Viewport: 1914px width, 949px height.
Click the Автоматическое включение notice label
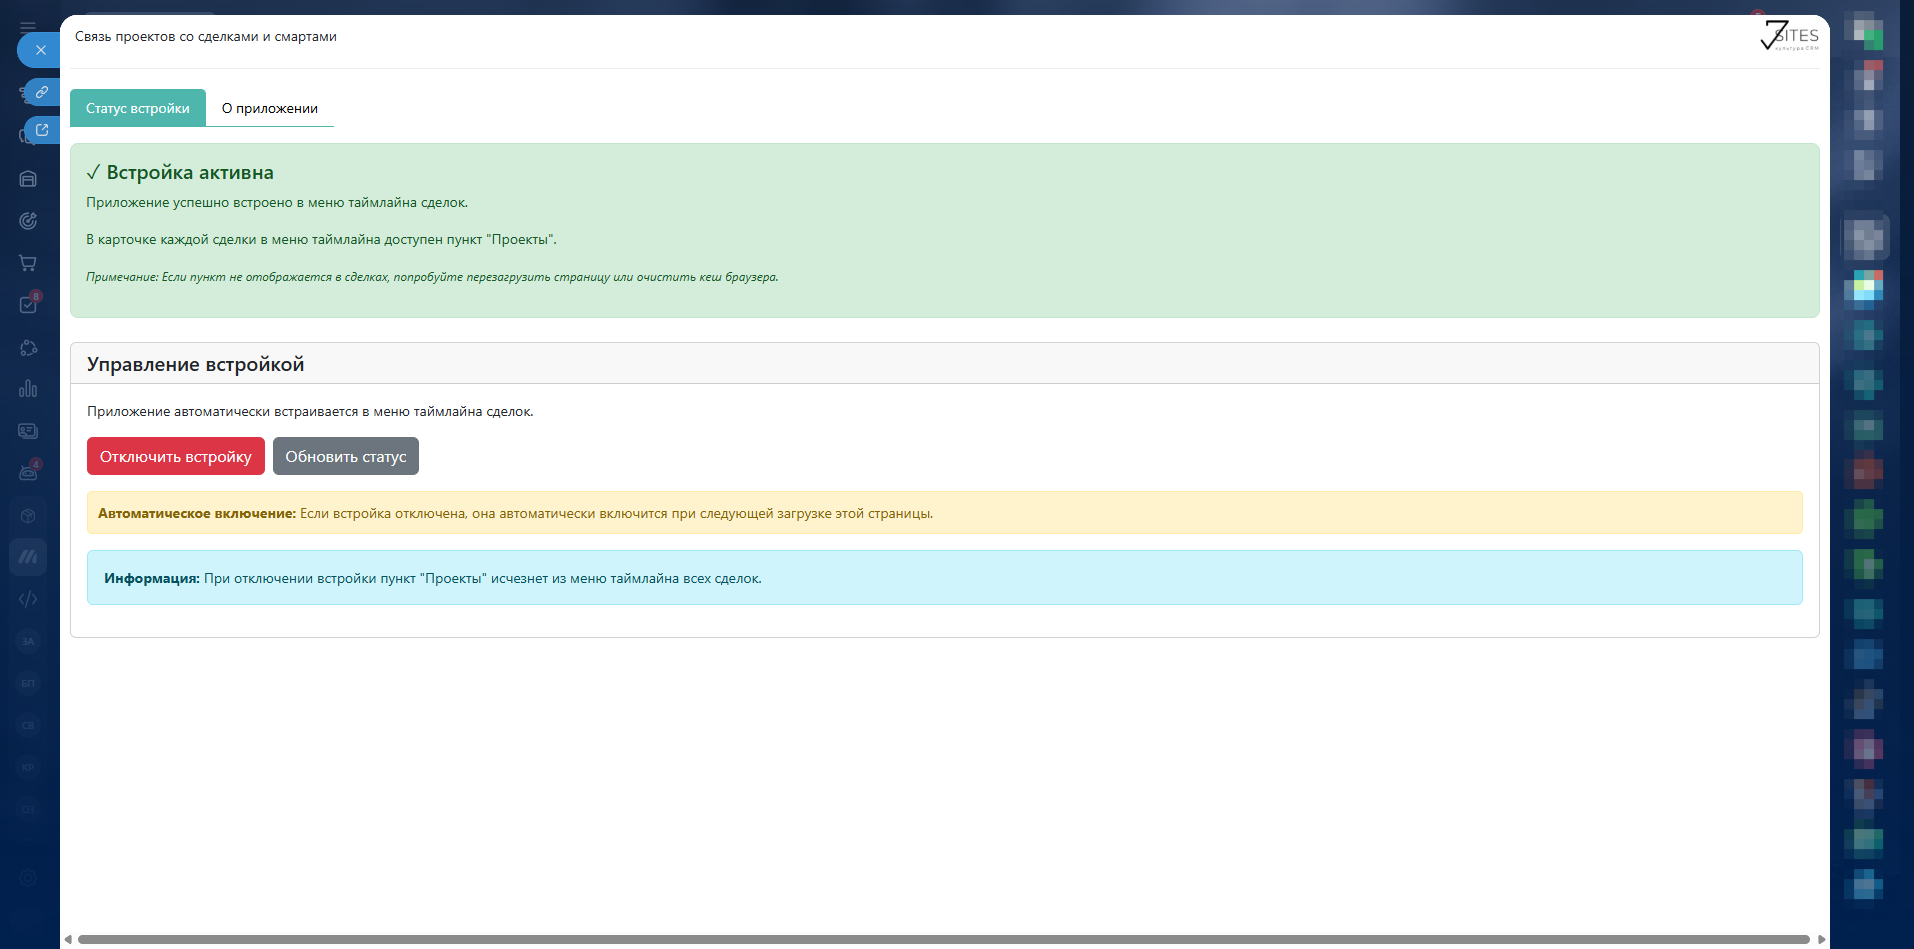pyautogui.click(x=197, y=513)
